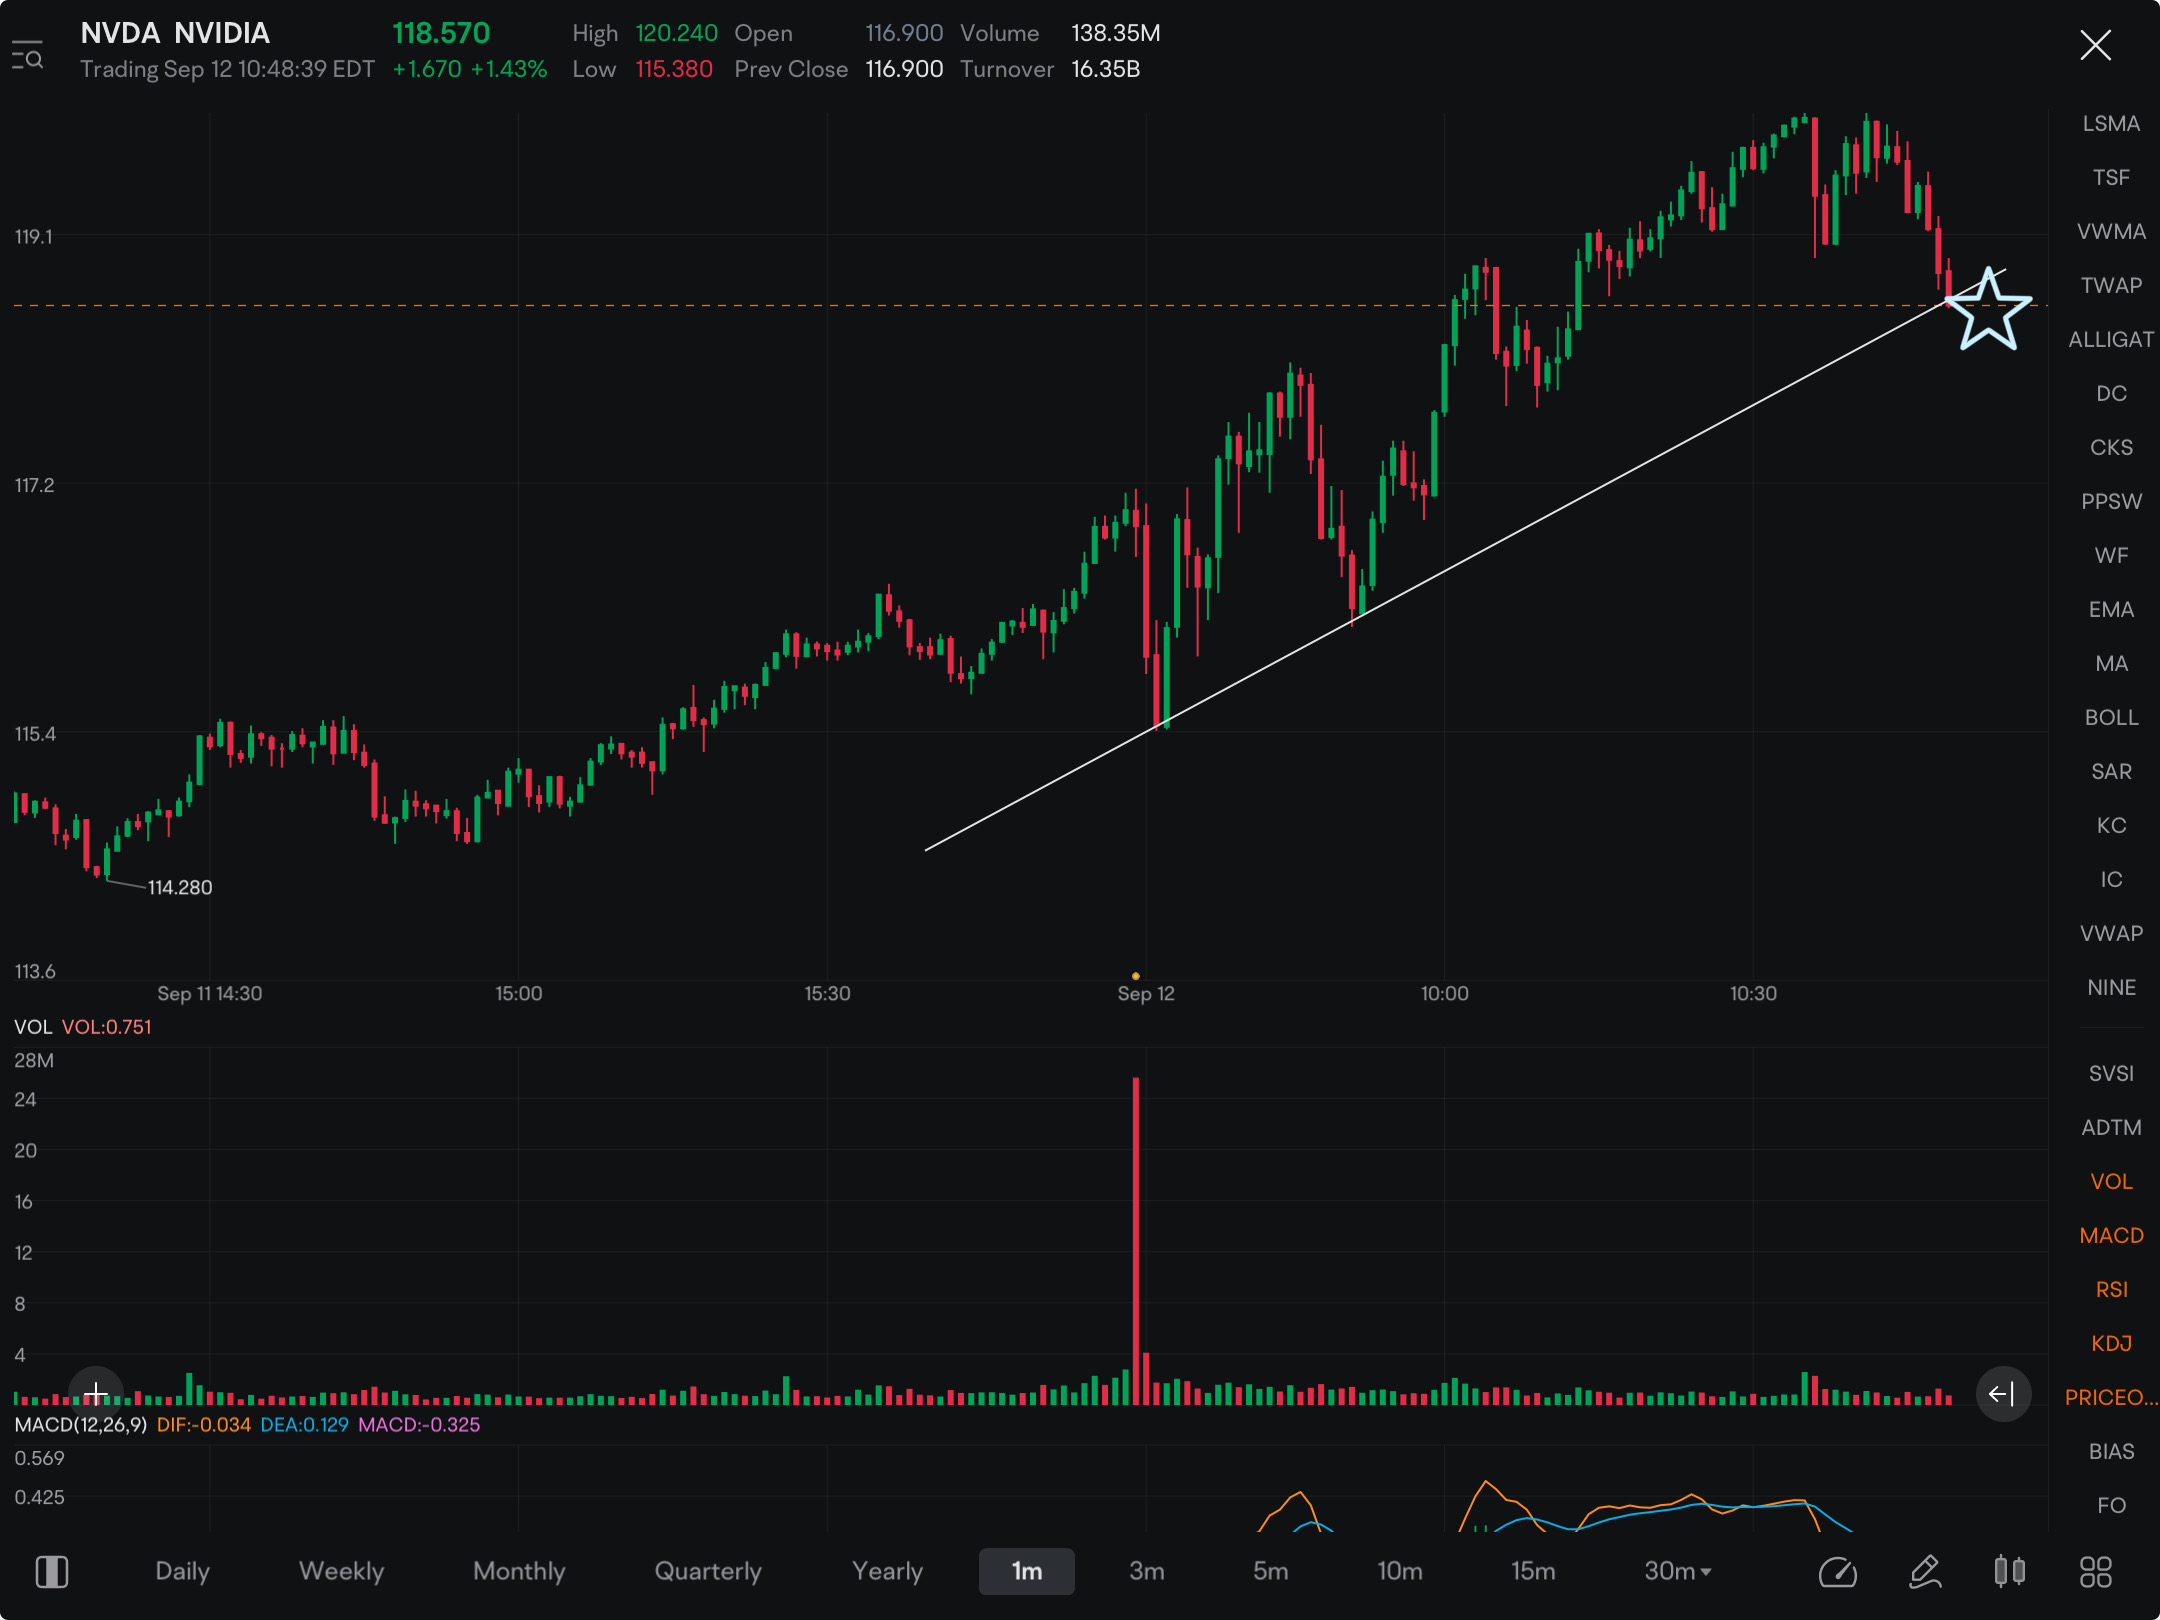Image resolution: width=2160 pixels, height=1620 pixels.
Task: Toggle the PPSW indicator
Action: 2111,501
